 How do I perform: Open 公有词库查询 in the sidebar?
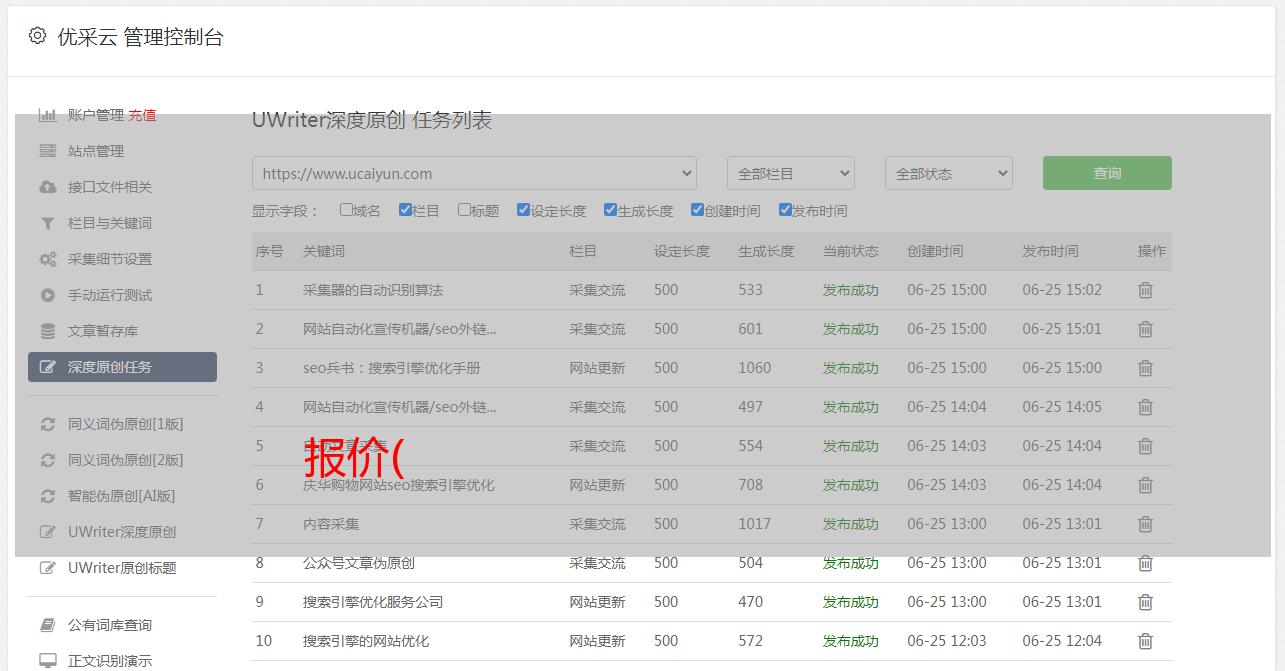click(x=110, y=625)
